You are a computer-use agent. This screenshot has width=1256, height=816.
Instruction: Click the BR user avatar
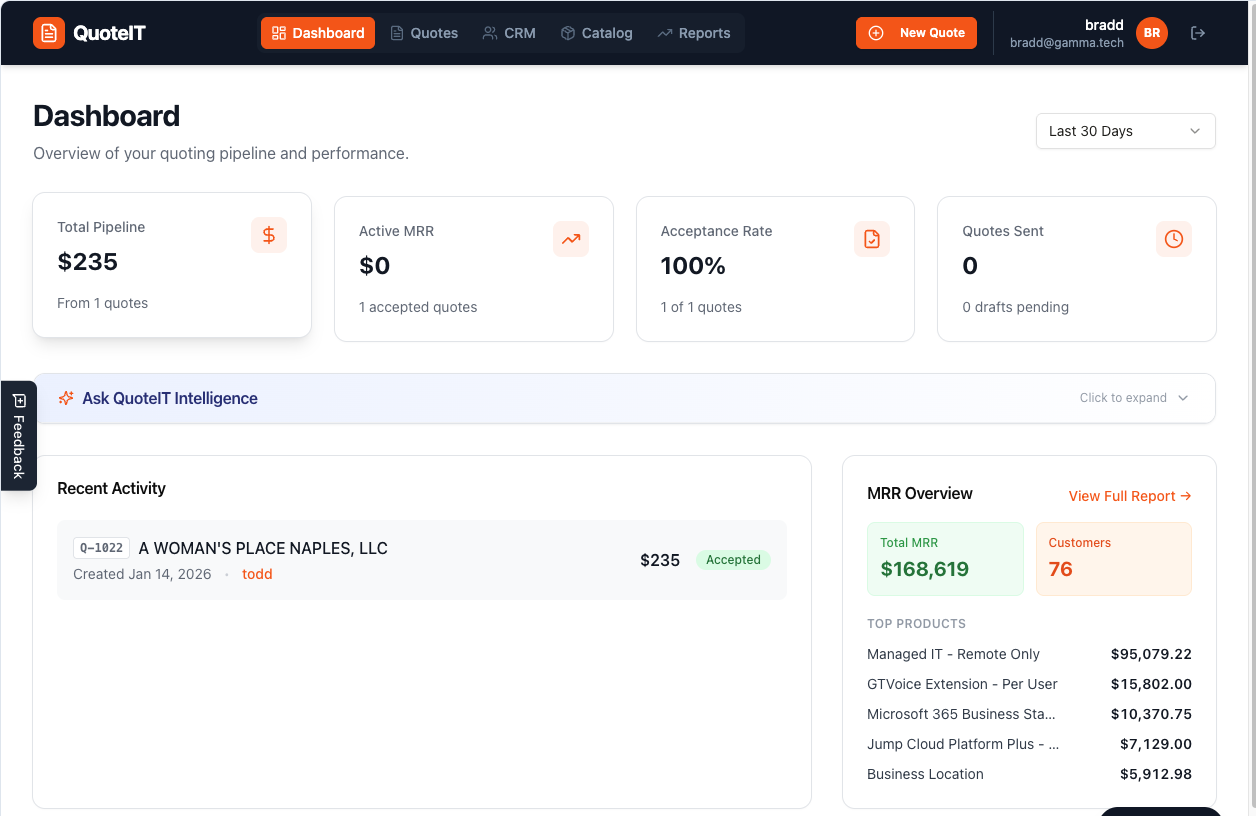(1152, 33)
